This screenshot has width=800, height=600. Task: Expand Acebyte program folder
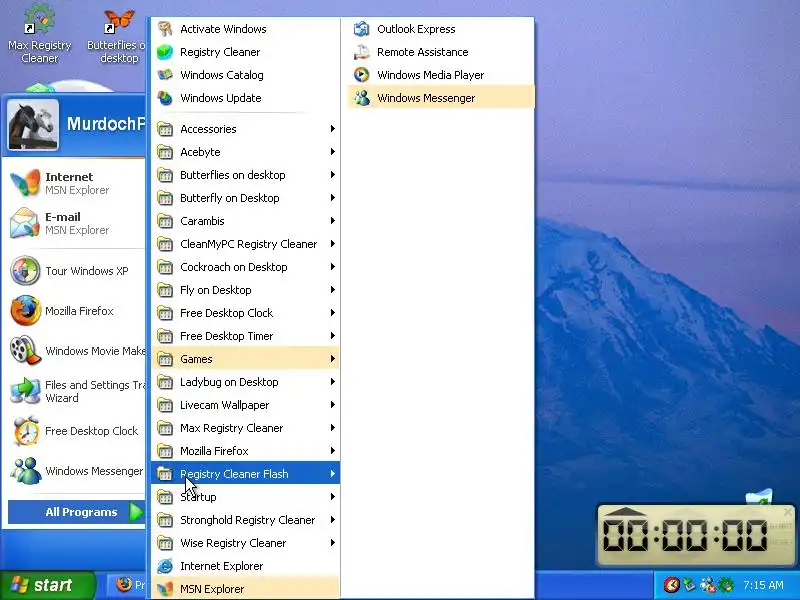(x=245, y=152)
